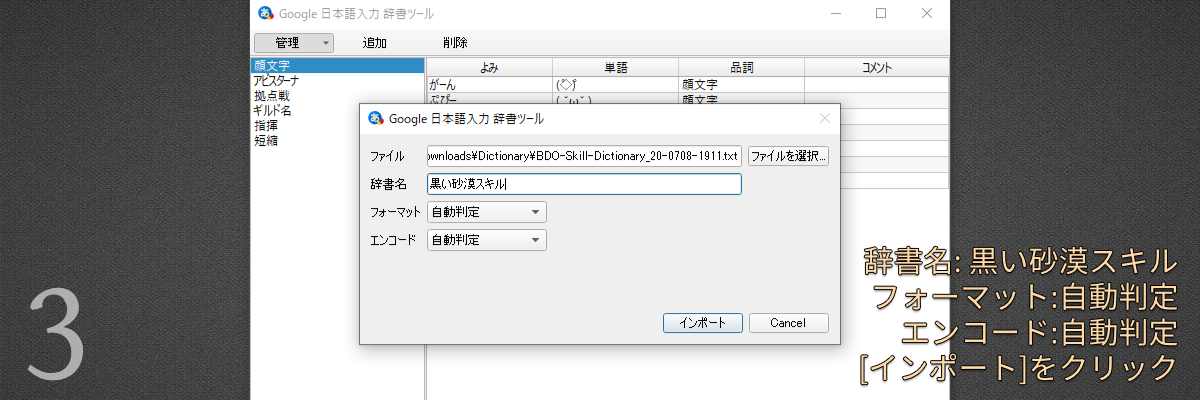Select 短縮 dictionary in list
1200x400 pixels.
266,141
